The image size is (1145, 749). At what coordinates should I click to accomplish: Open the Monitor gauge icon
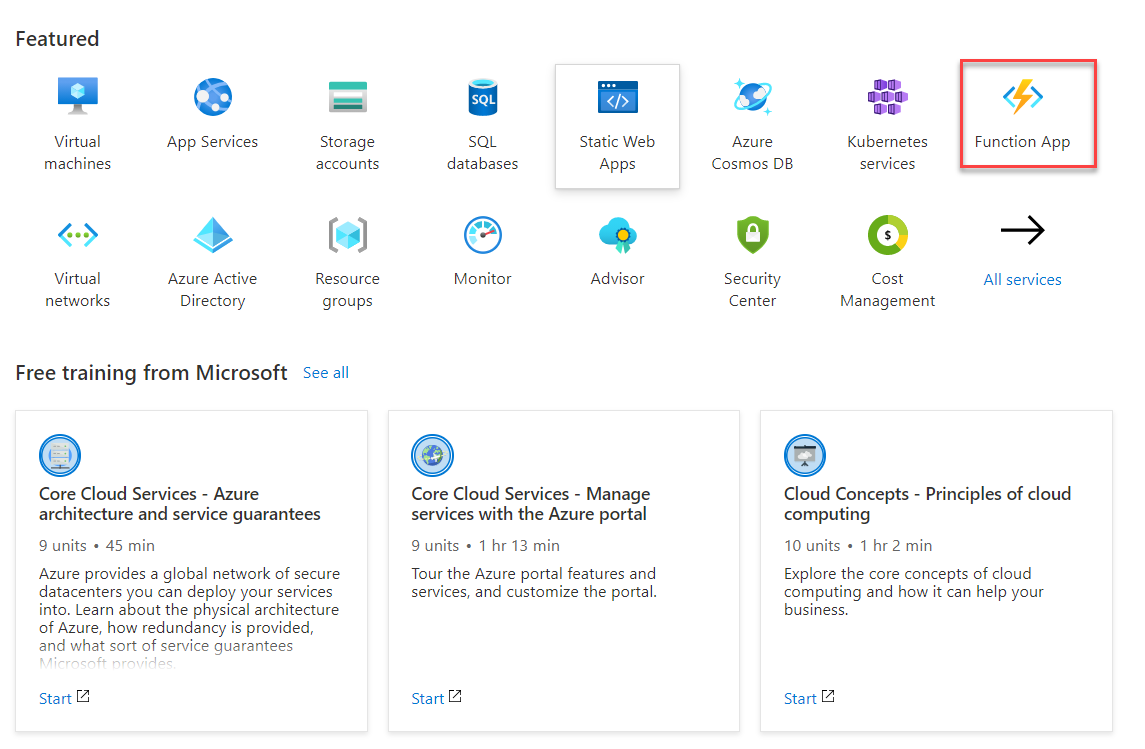pos(483,234)
